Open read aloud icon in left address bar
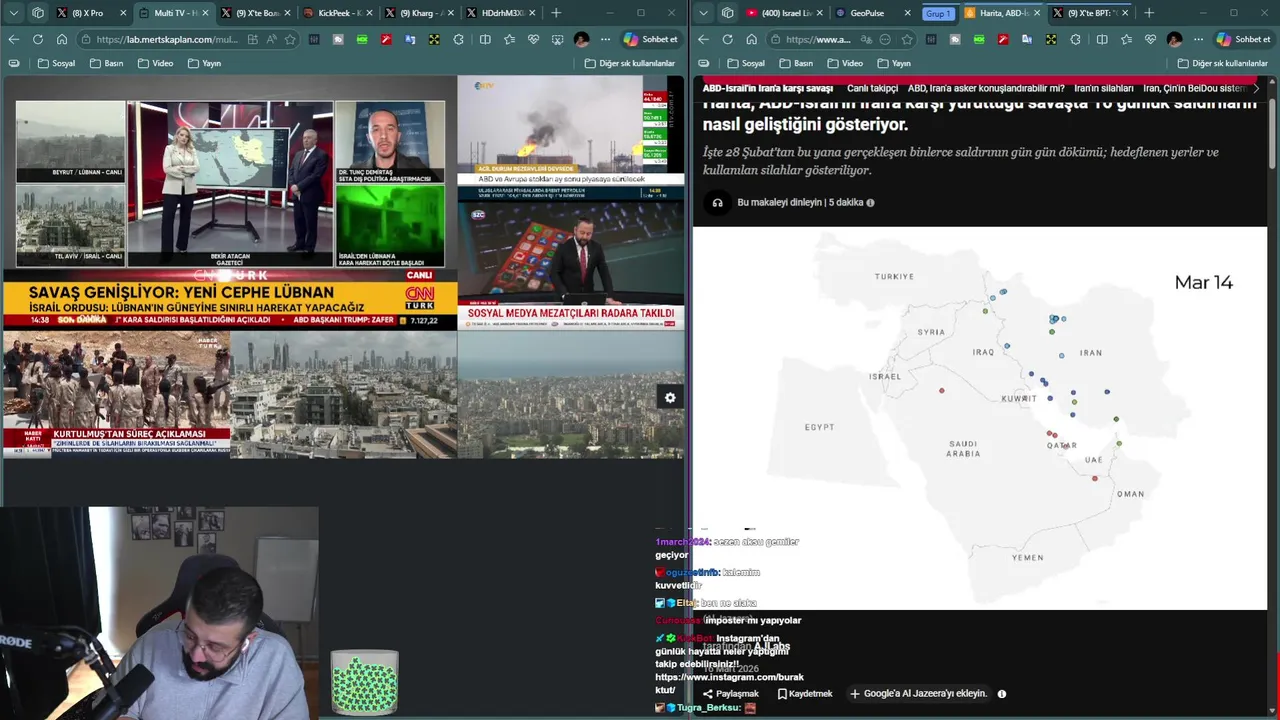Viewport: 1280px width, 720px height. coord(271,39)
